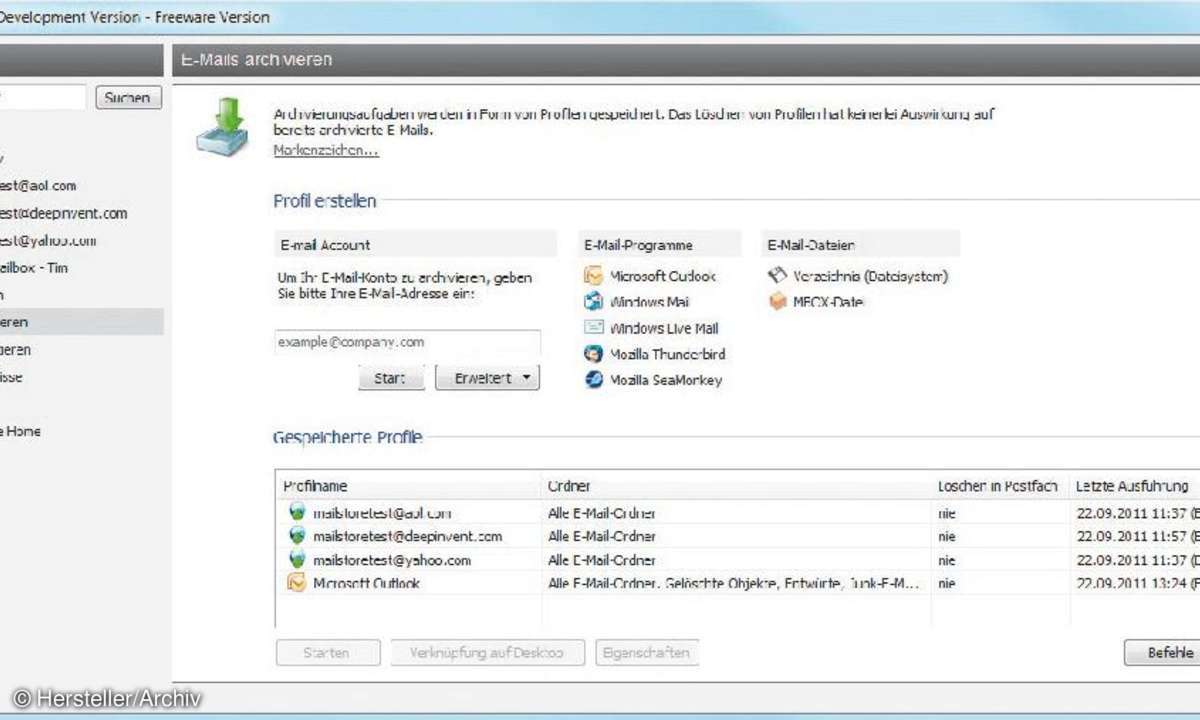Click the Mozilla Thunderbird icon
Image resolution: width=1200 pixels, height=720 pixels.
(594, 354)
